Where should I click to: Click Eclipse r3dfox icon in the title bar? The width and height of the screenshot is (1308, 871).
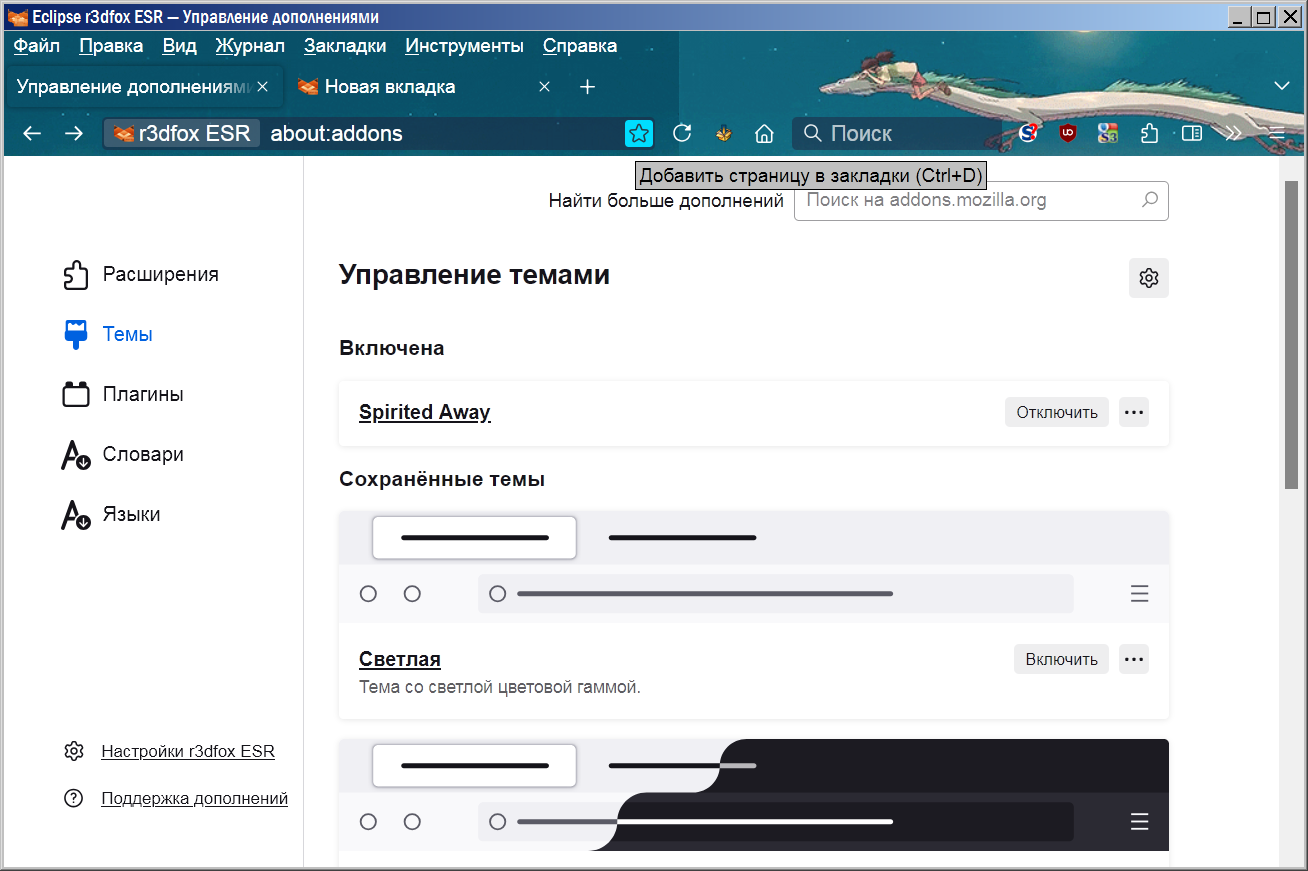(x=18, y=17)
